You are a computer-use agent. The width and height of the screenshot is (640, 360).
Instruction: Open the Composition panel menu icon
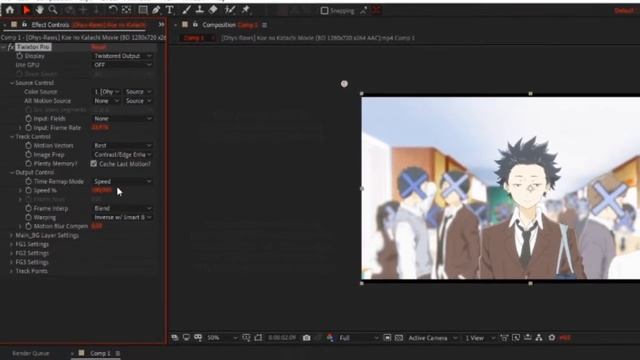[x=264, y=25]
